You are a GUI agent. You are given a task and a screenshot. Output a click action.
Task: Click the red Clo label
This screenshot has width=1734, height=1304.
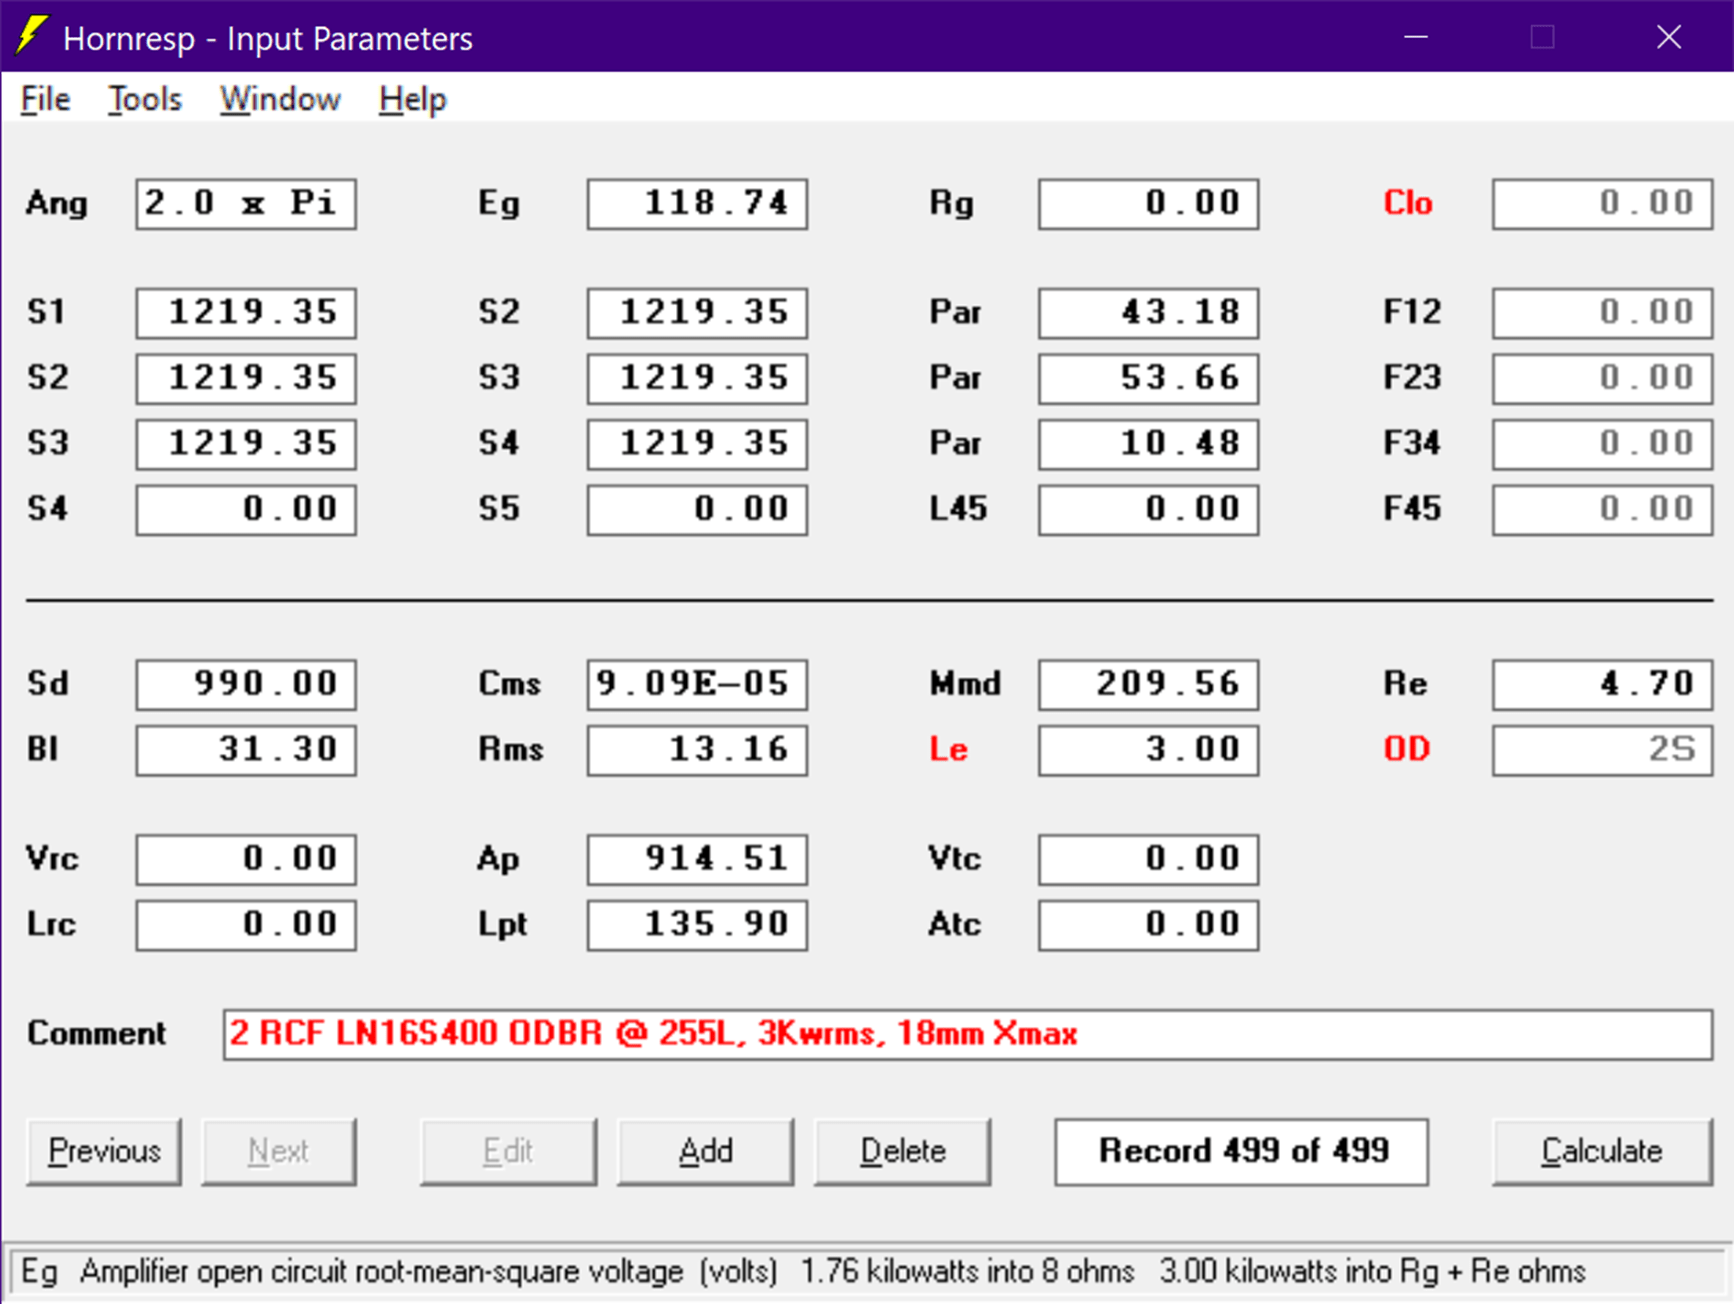1407,204
